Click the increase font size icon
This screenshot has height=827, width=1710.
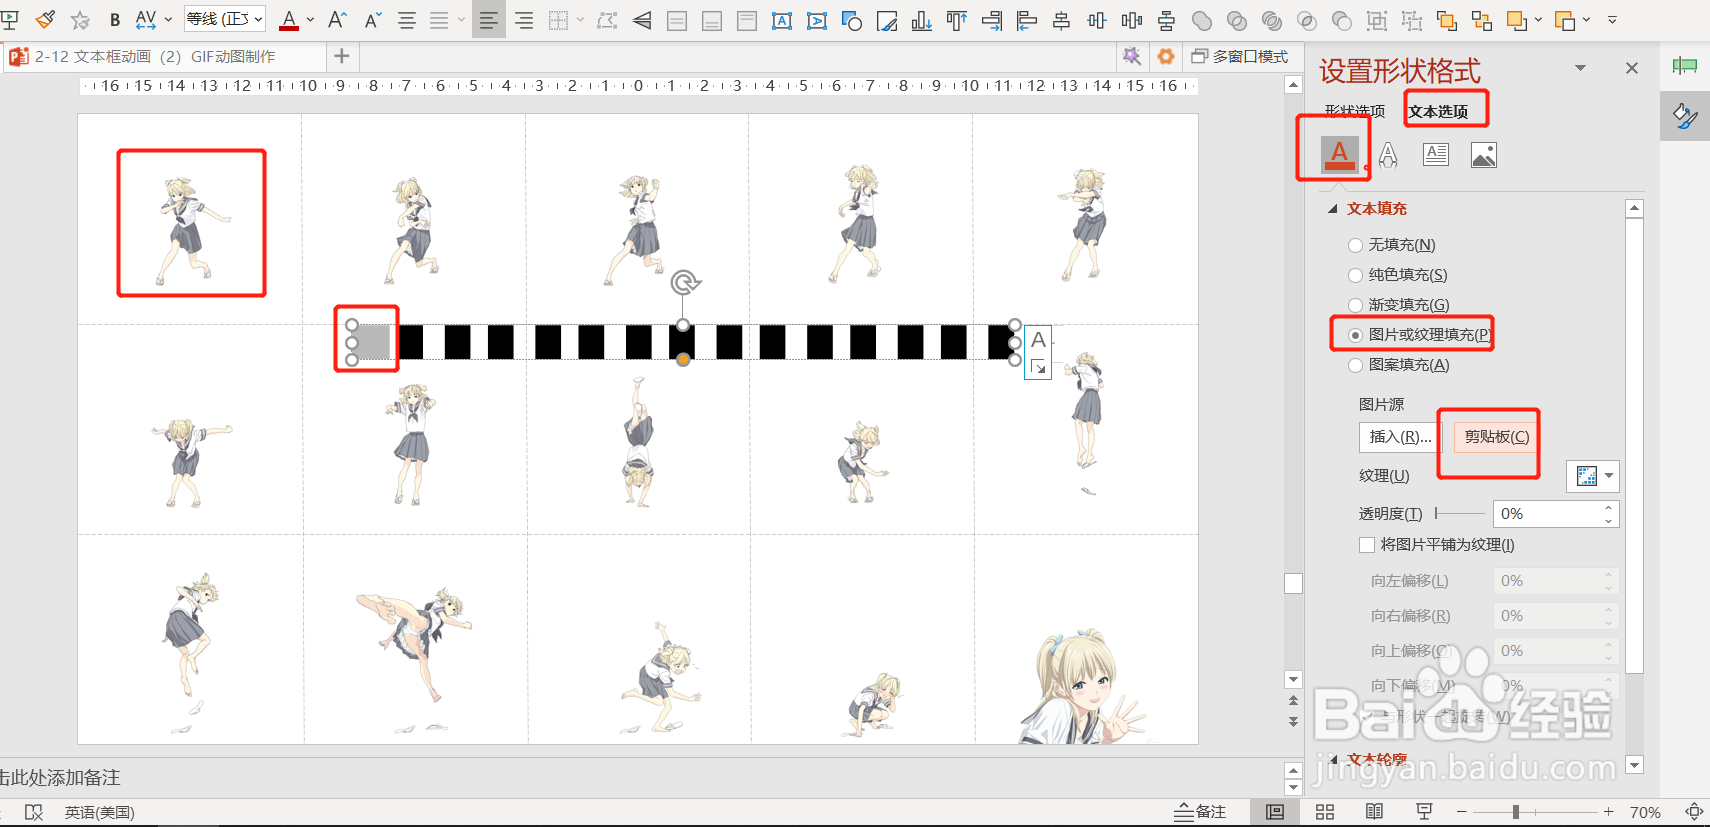[337, 19]
